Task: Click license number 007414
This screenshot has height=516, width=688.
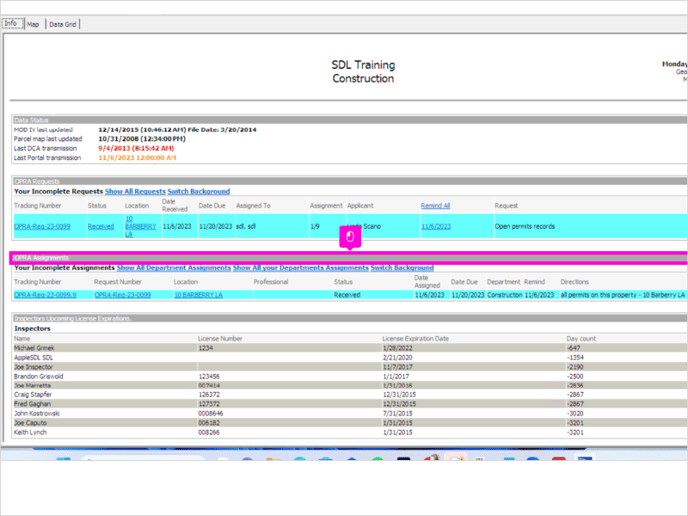Action: coord(209,386)
